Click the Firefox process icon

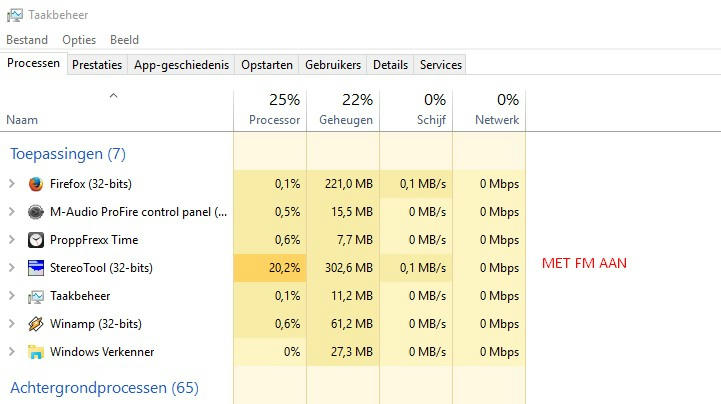pyautogui.click(x=36, y=184)
